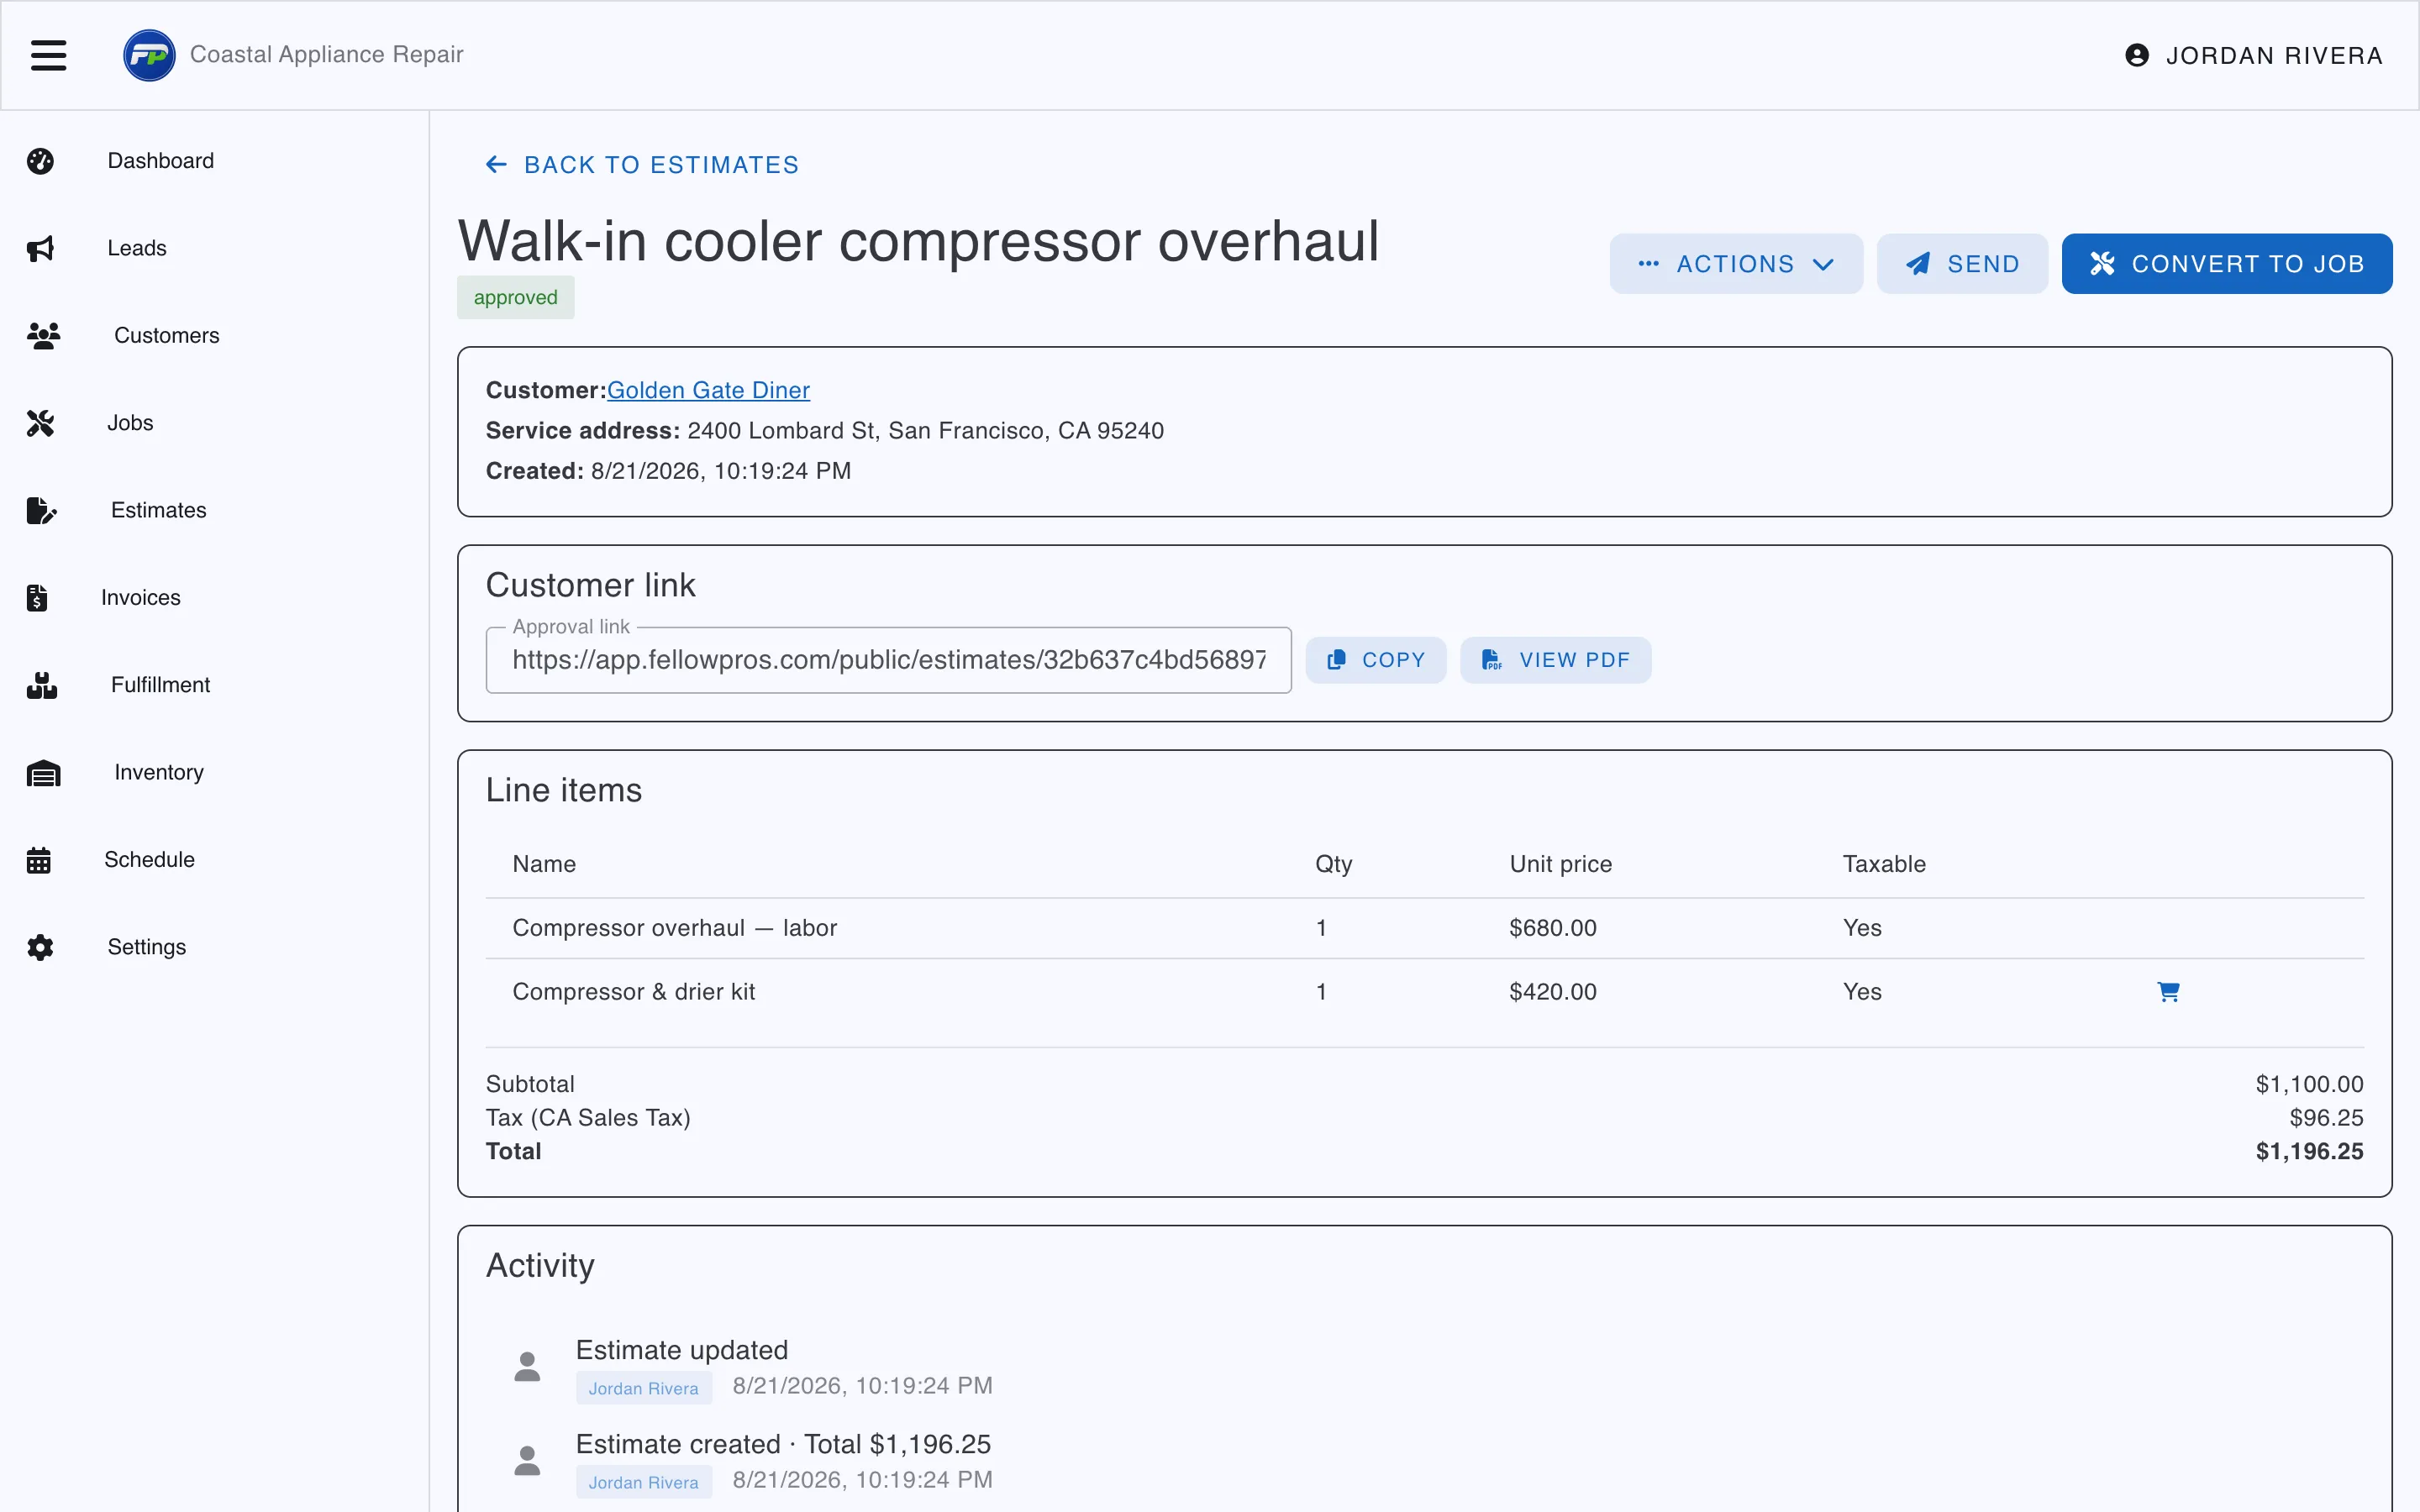Open the Schedule page
Viewport: 2420px width, 1512px height.
pos(214,860)
